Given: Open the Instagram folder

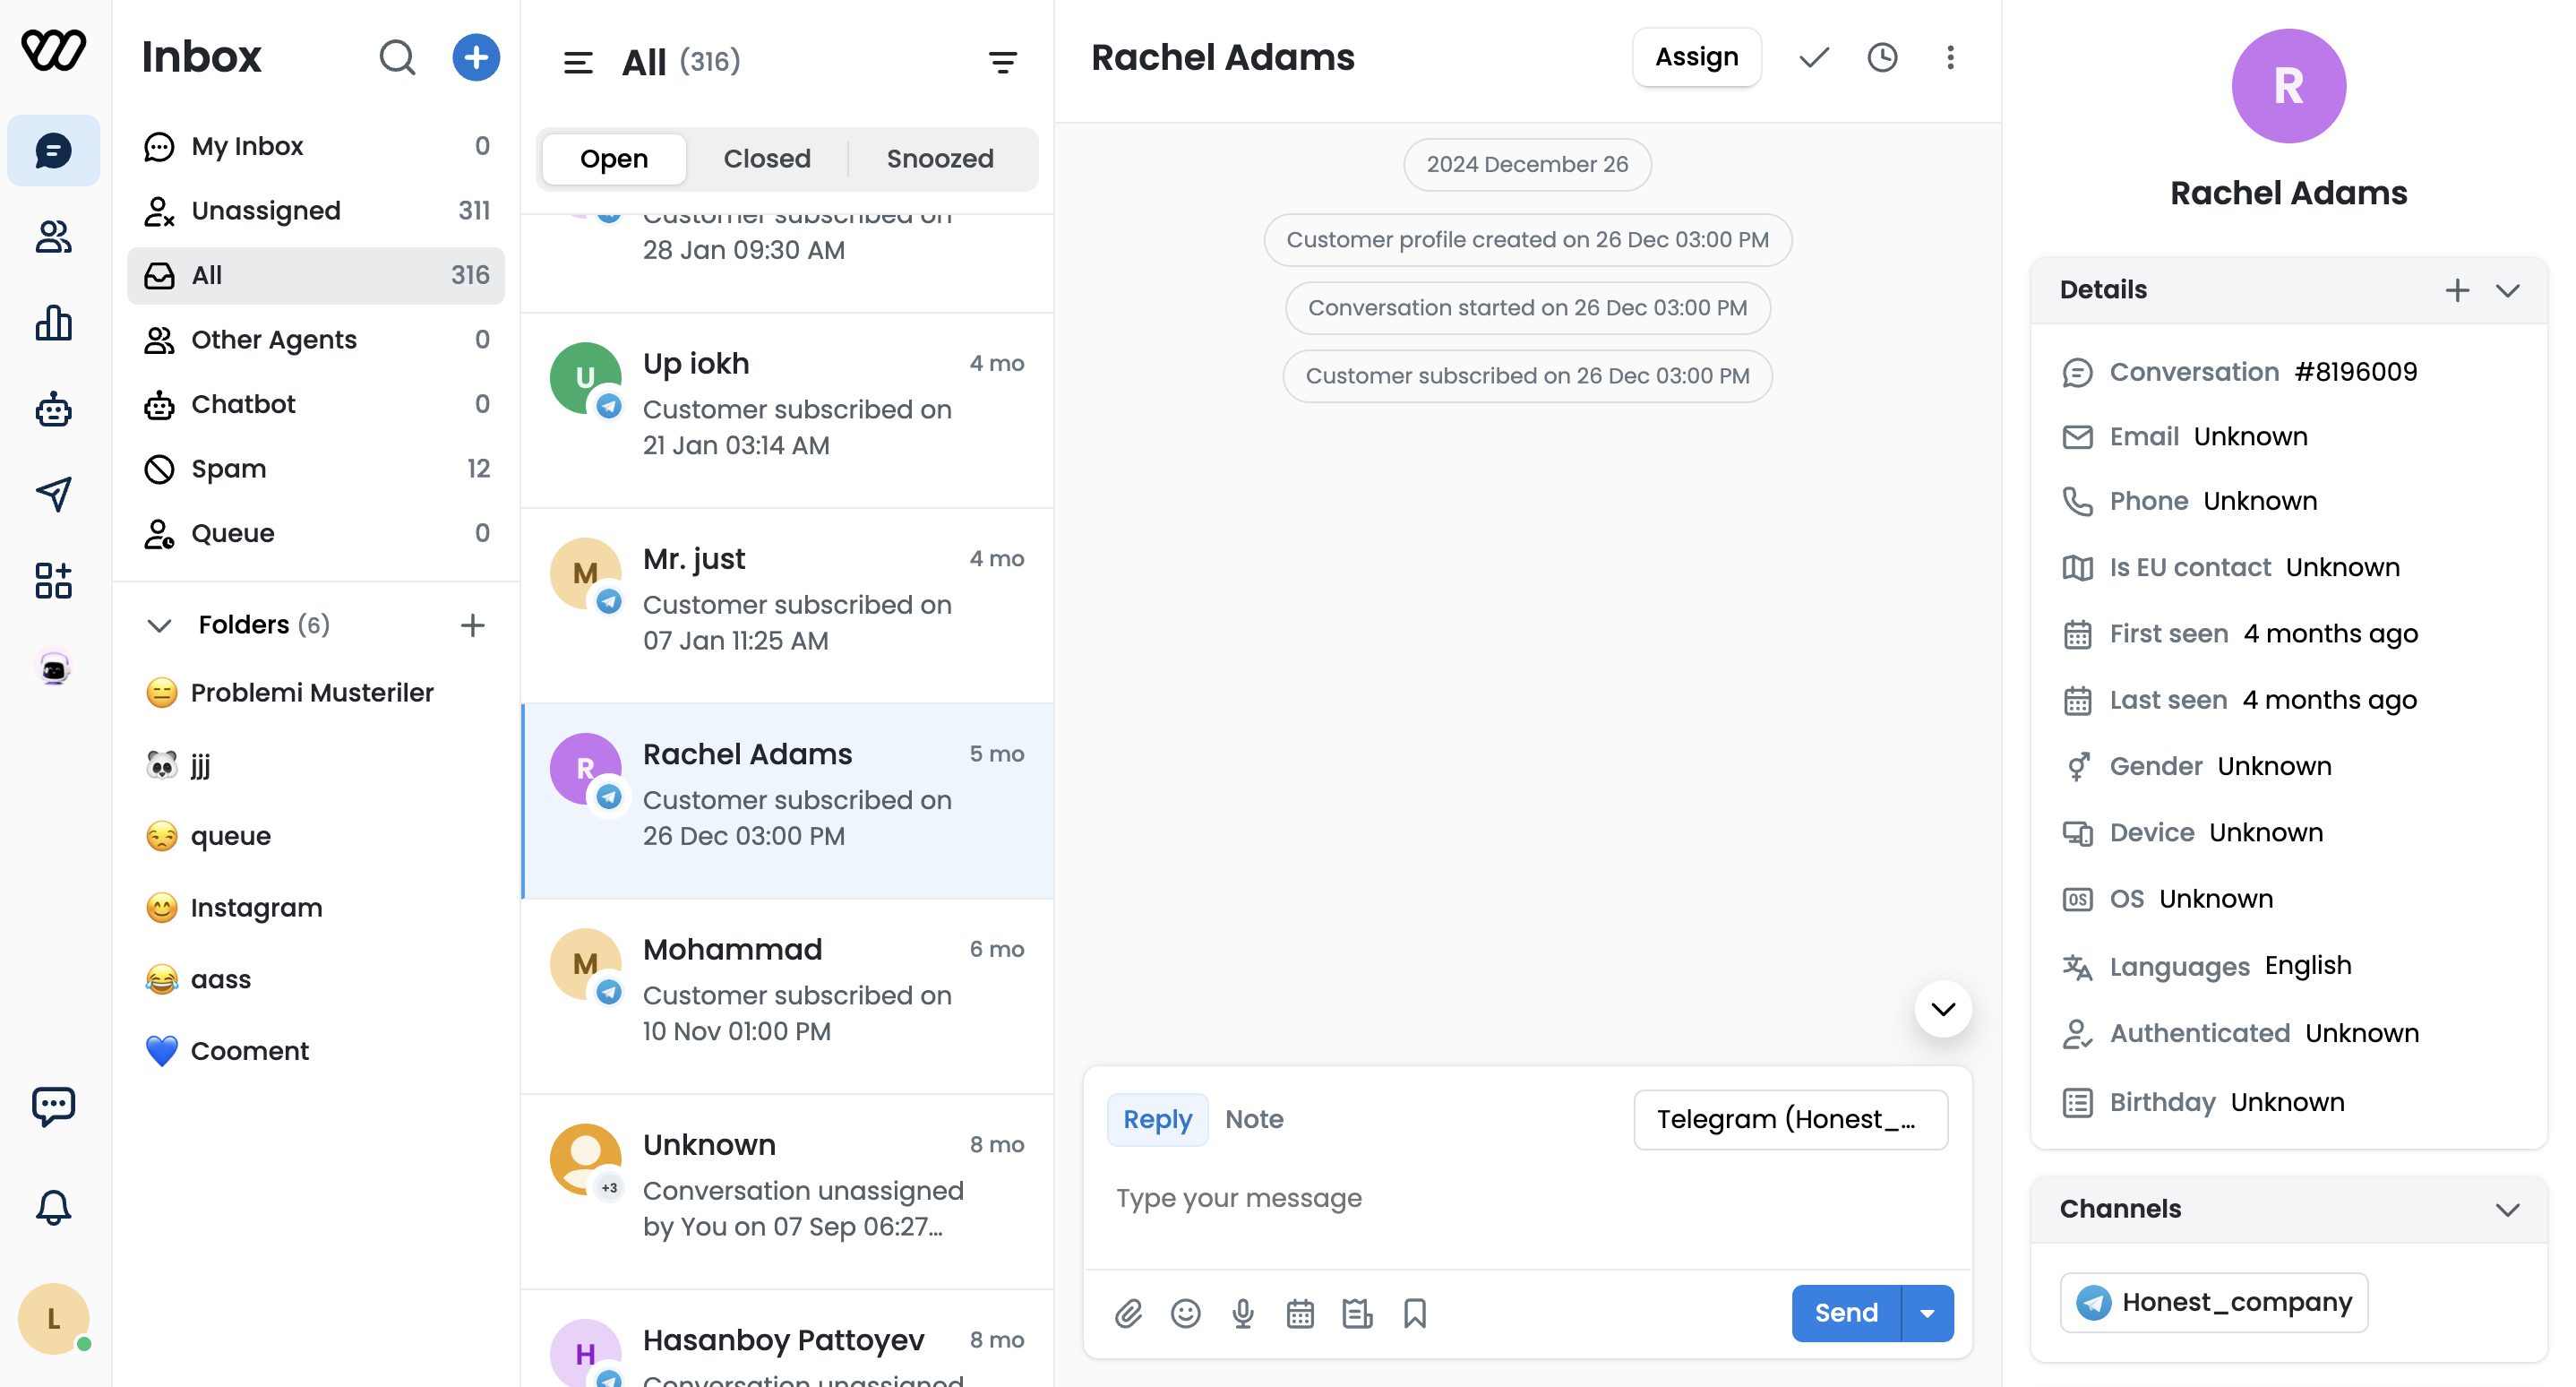Looking at the screenshot, I should point(316,908).
